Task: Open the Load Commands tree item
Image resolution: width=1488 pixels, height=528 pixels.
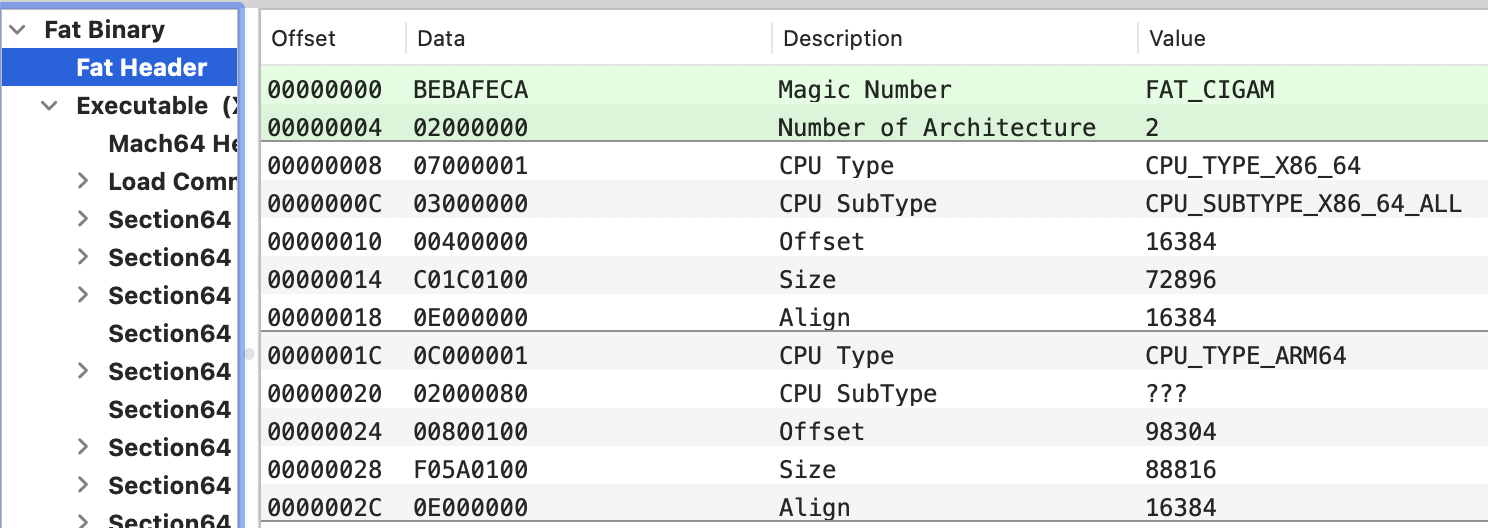Action: (x=171, y=182)
